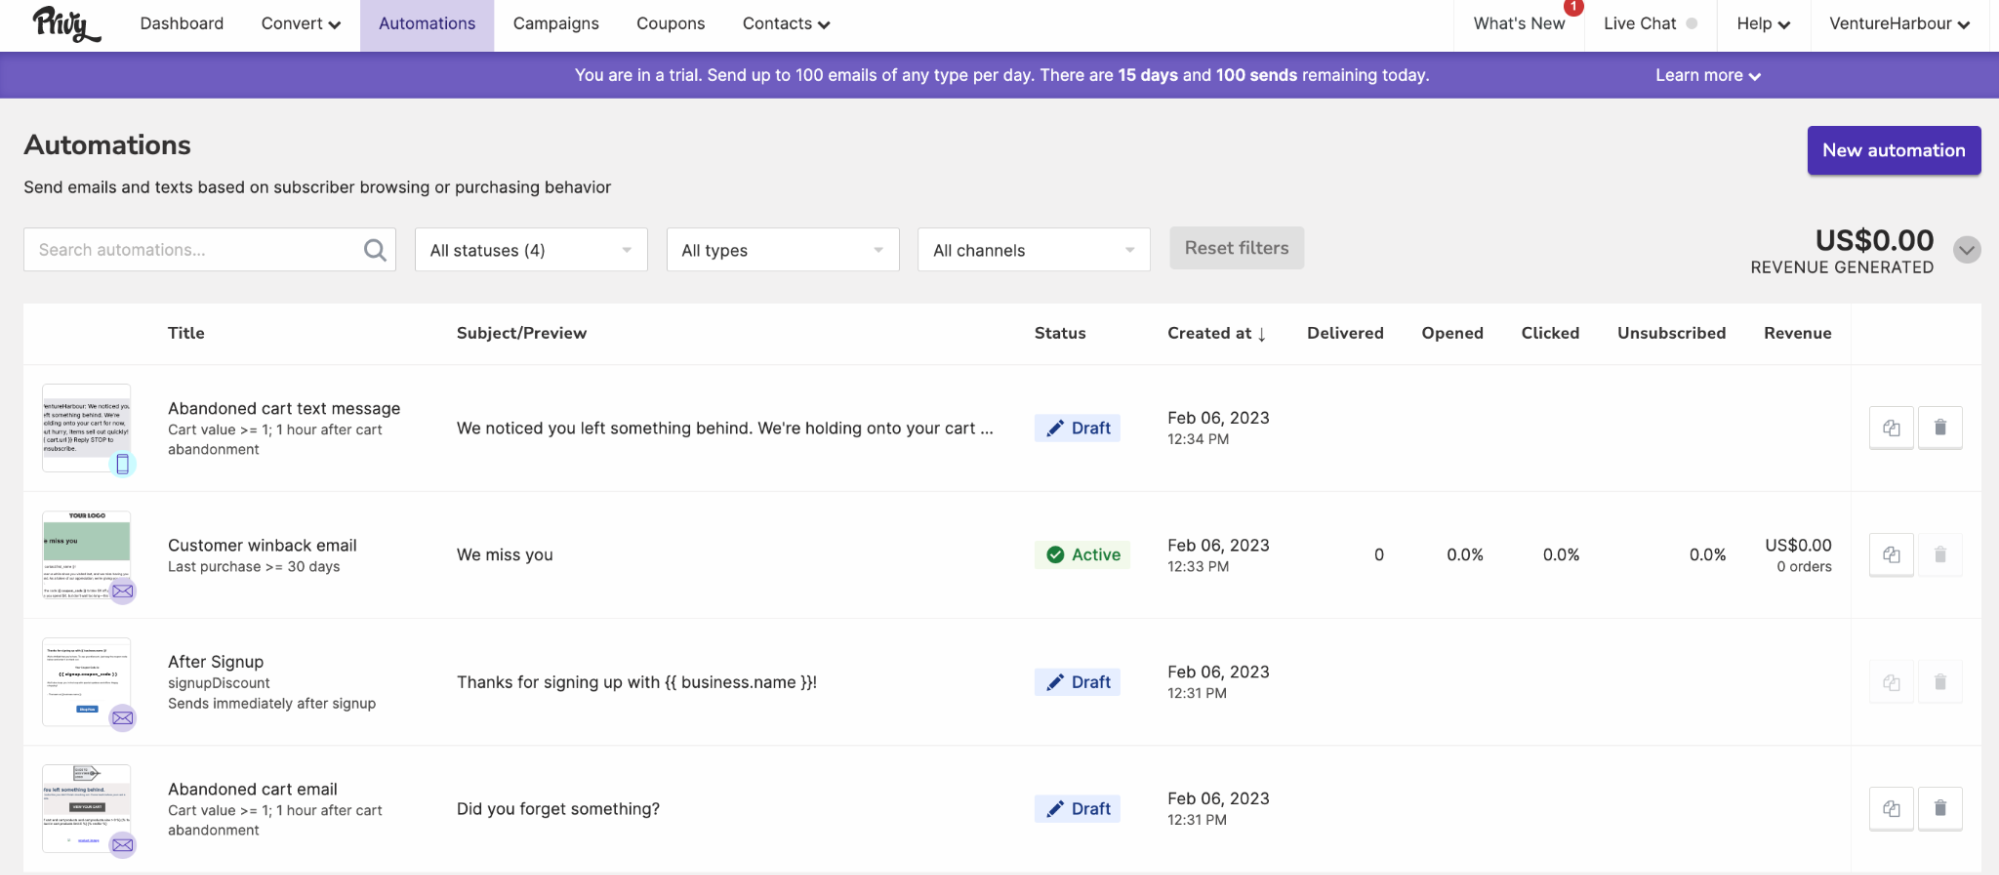Duplicate the Abandoned cart email automation
1999x875 pixels.
pyautogui.click(x=1890, y=809)
